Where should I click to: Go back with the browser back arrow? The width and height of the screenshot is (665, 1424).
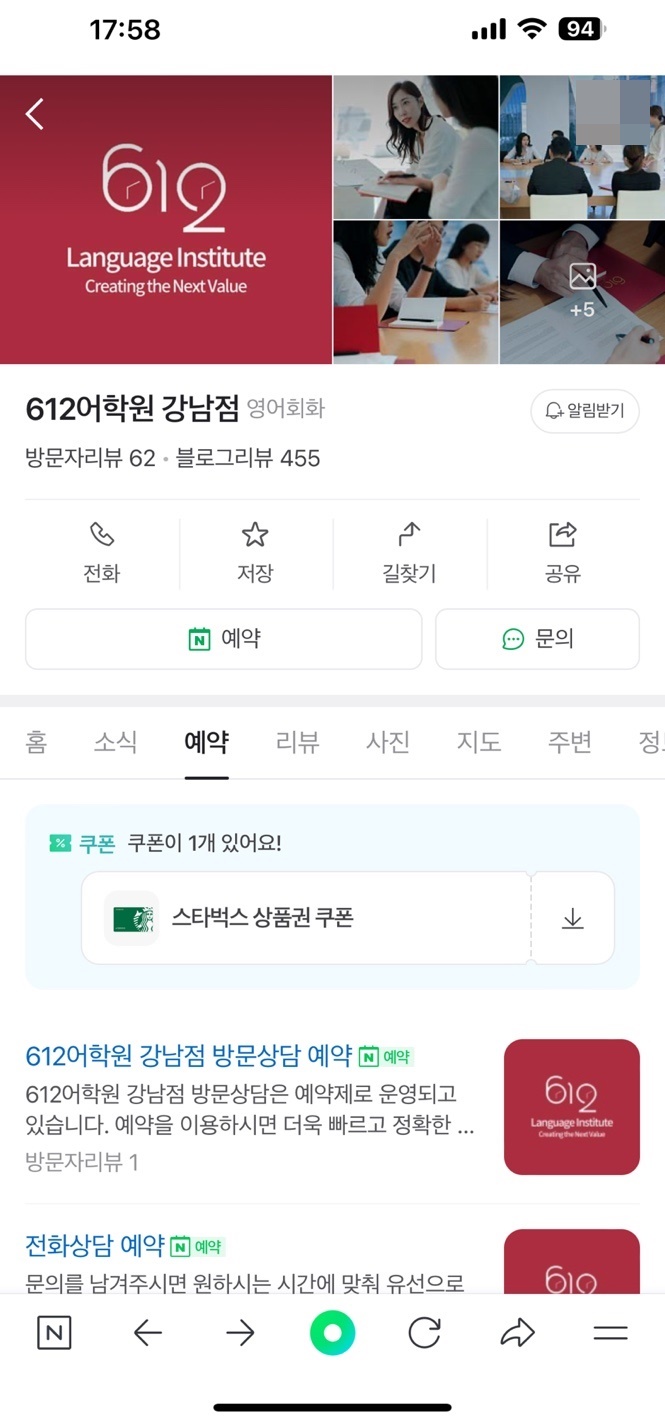click(148, 1333)
